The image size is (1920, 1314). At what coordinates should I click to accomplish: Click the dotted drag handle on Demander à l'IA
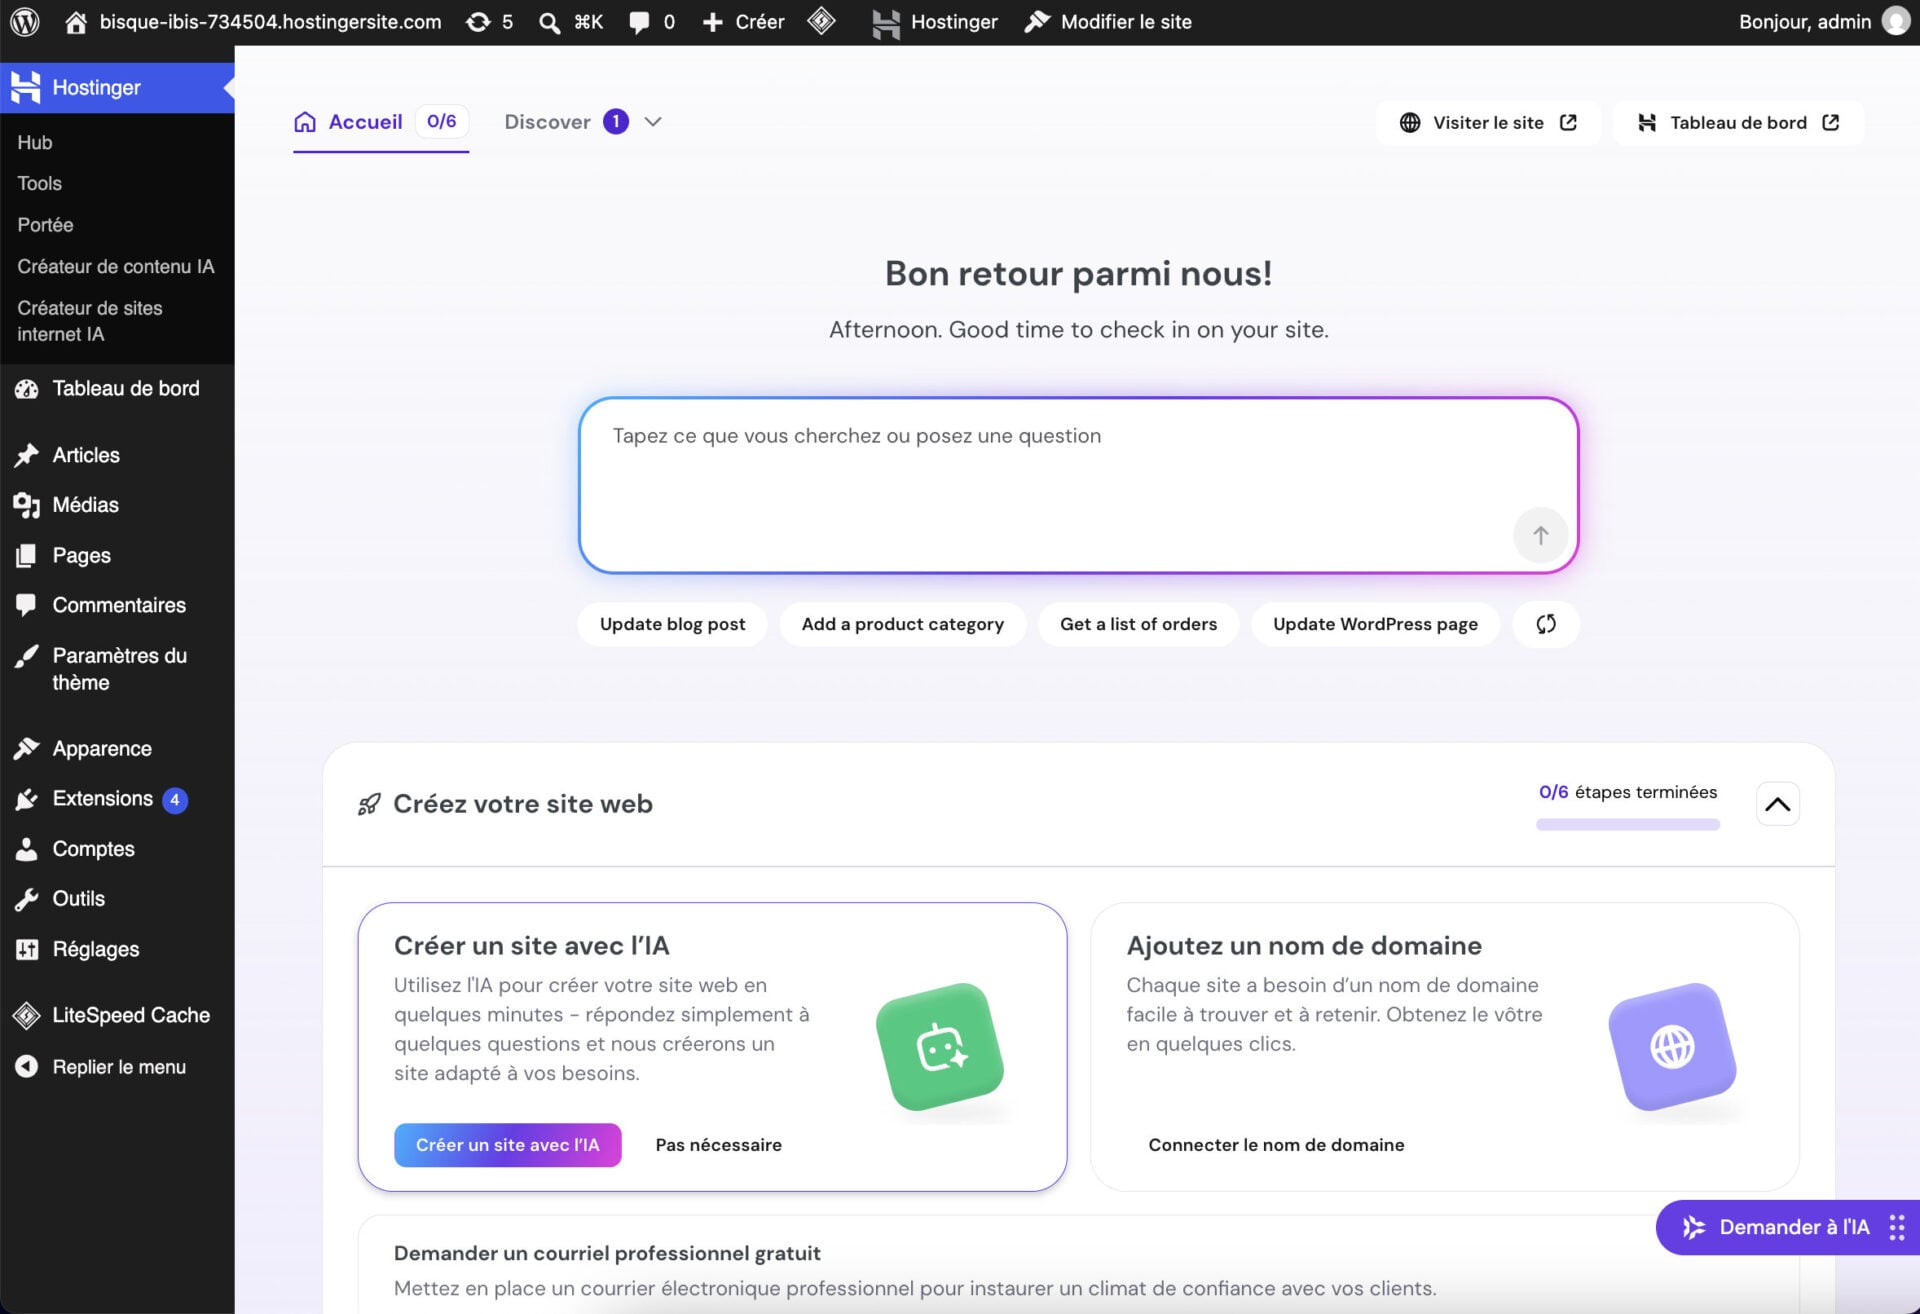coord(1896,1227)
